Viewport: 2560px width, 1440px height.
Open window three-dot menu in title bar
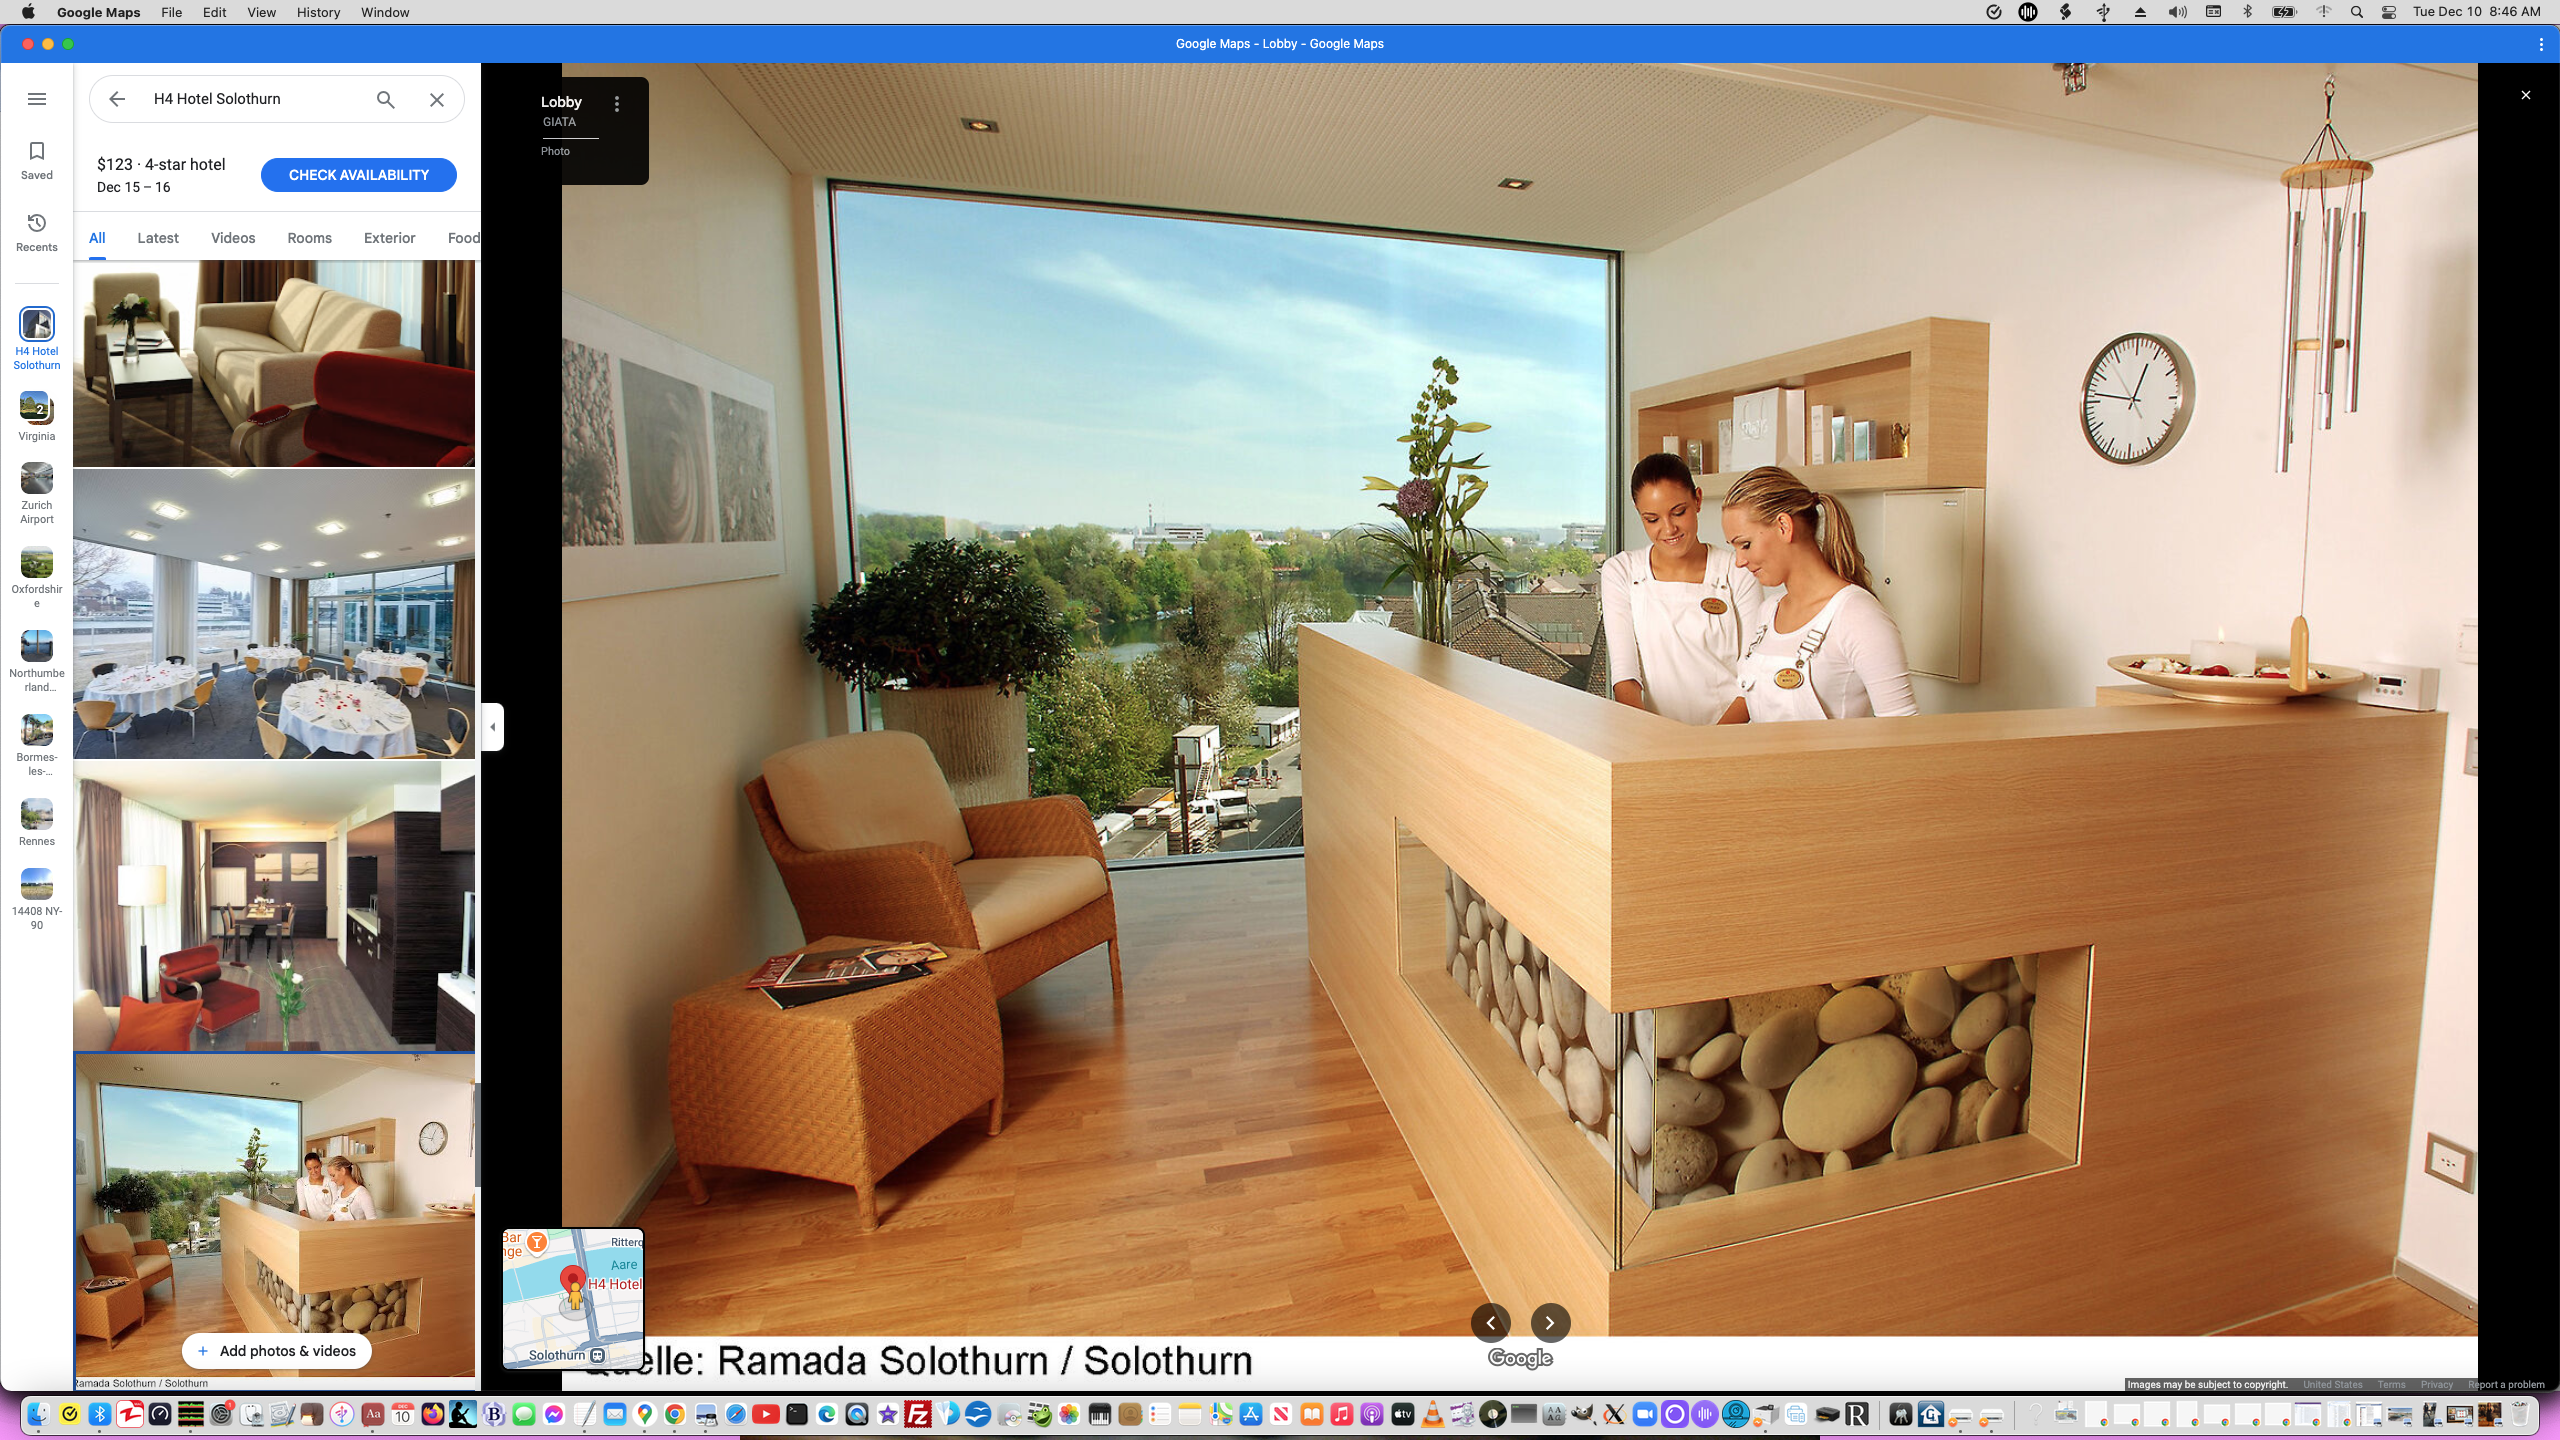coord(2541,44)
